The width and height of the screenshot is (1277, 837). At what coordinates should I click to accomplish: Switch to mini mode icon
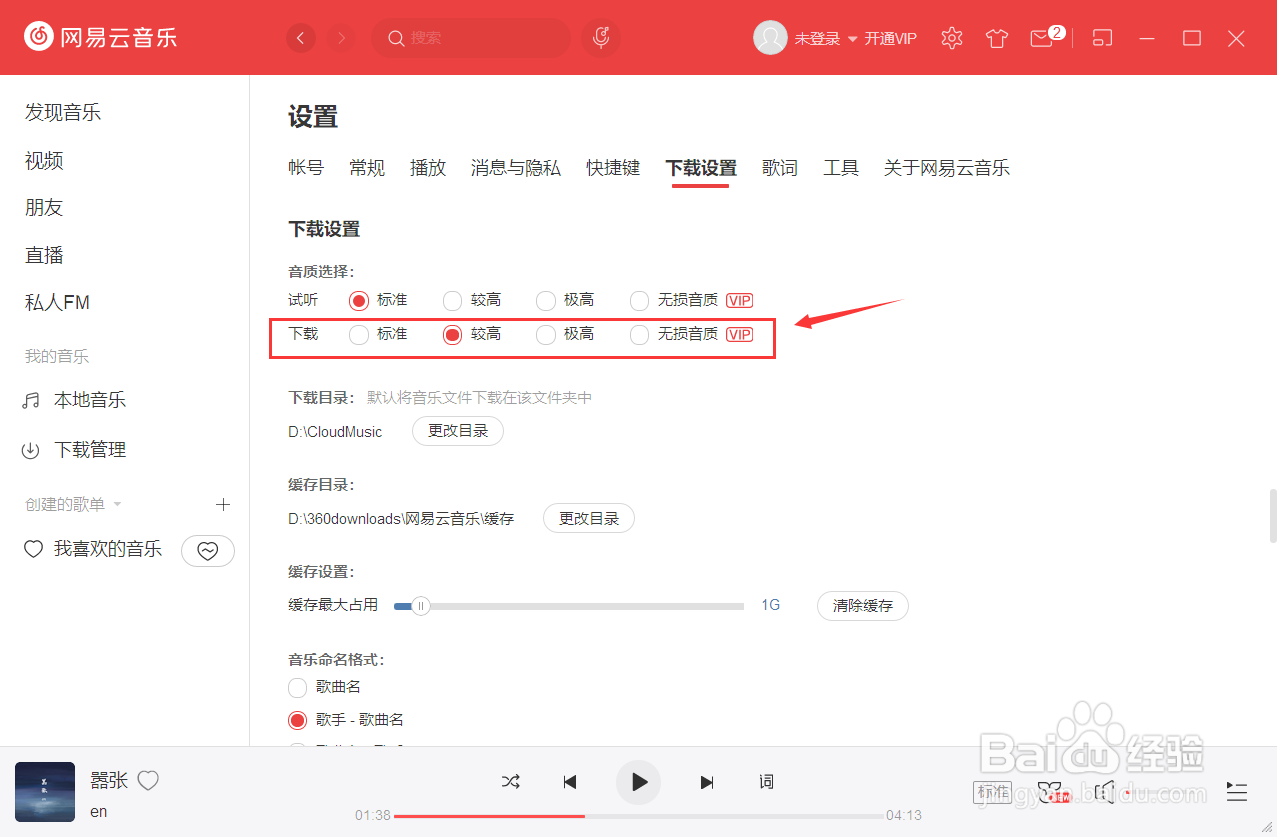[1102, 38]
